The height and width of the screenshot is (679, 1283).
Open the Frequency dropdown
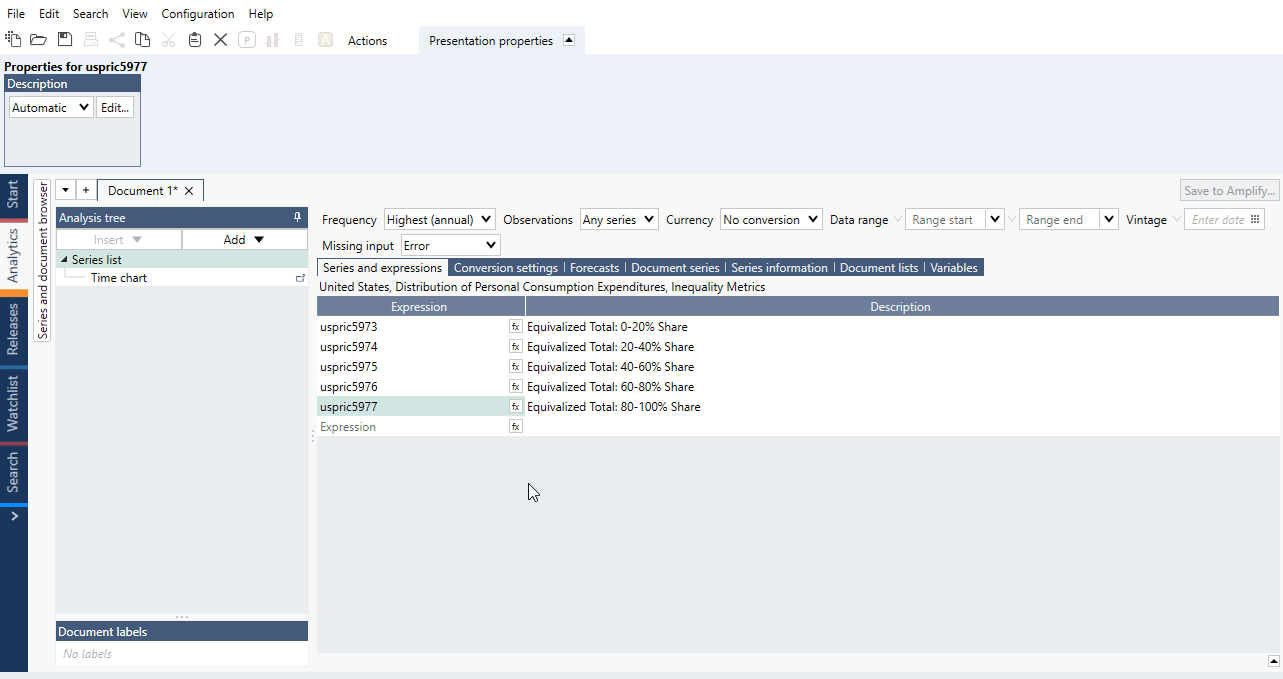pyautogui.click(x=439, y=220)
